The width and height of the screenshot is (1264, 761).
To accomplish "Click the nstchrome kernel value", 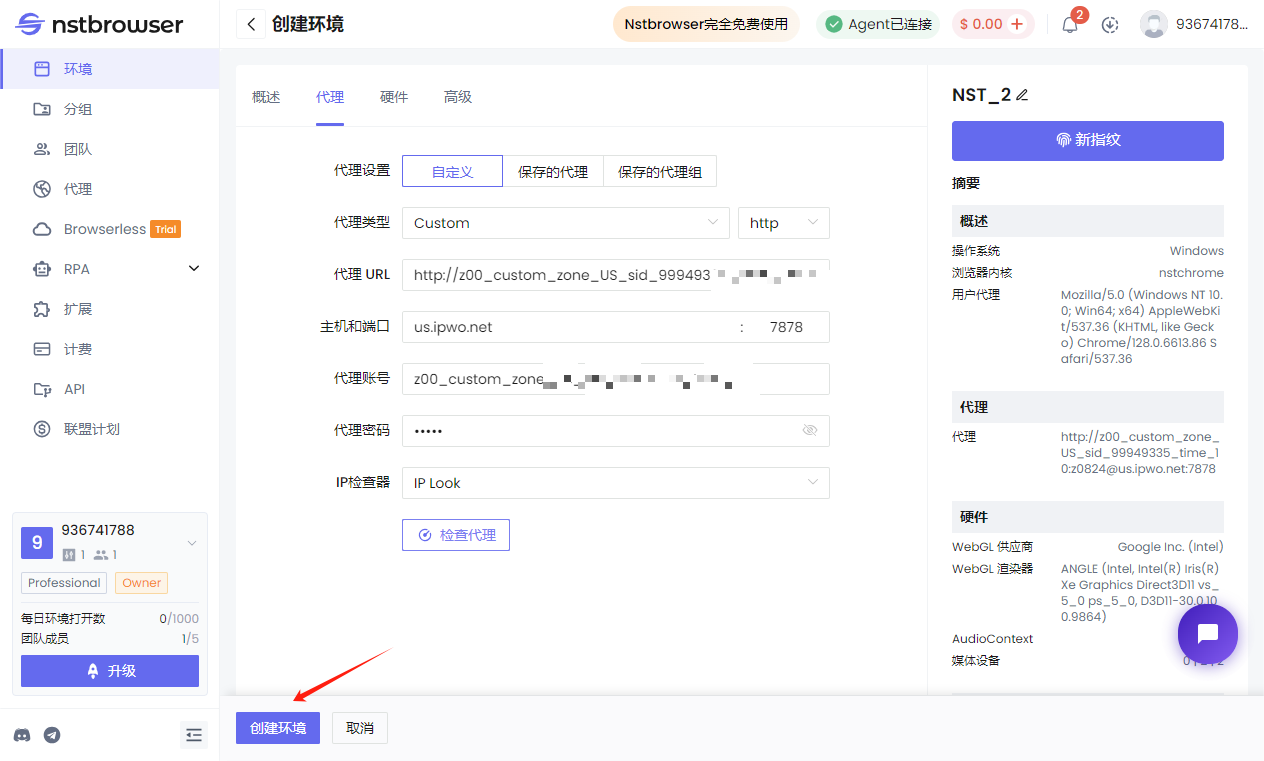I will 1191,273.
